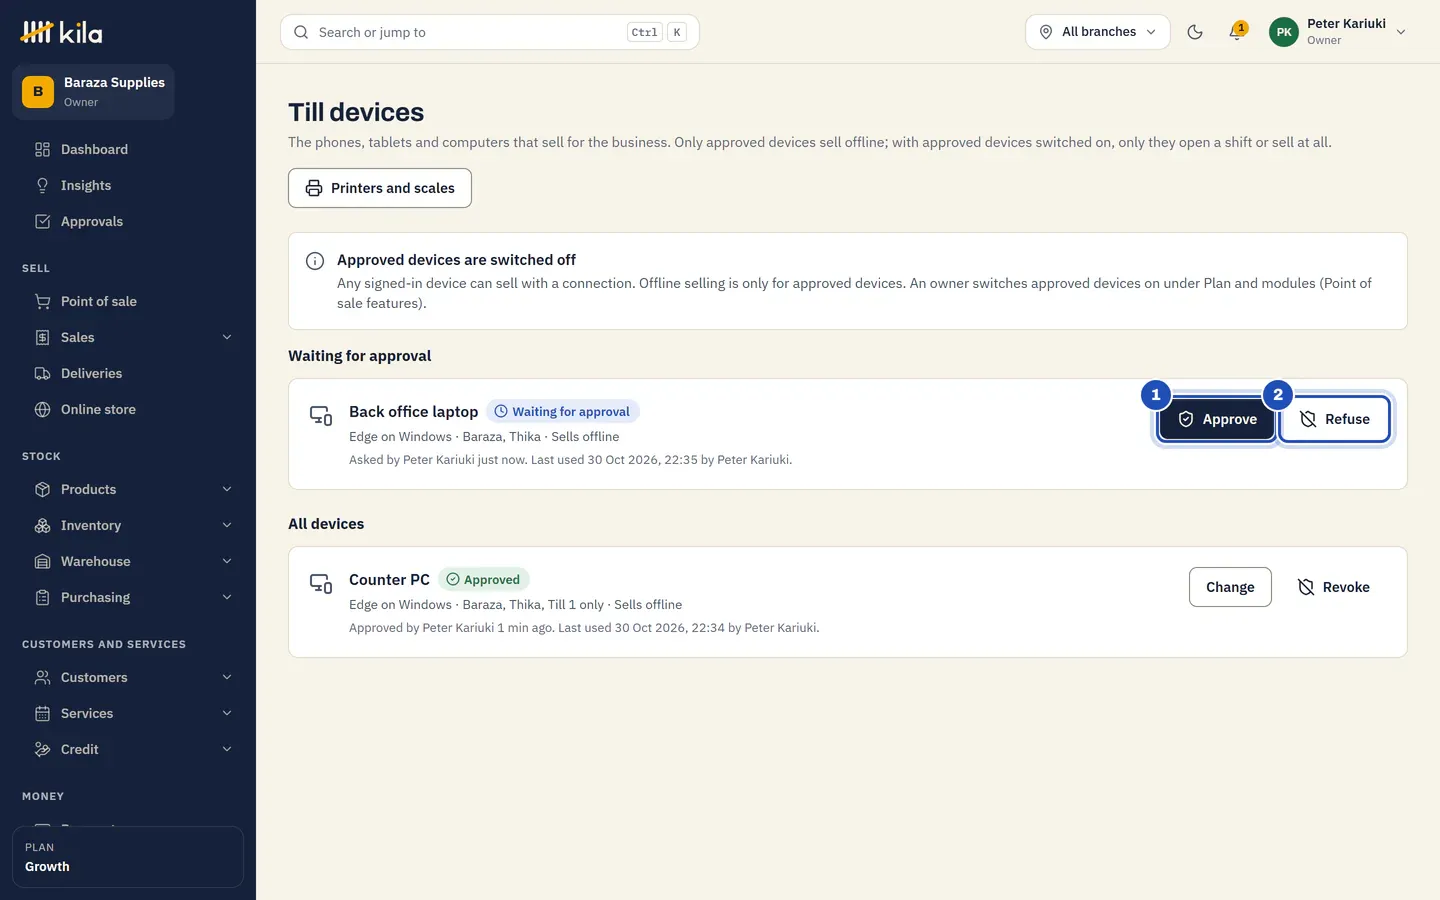This screenshot has width=1440, height=900.
Task: Click the Sales receipt icon
Action: [42, 338]
